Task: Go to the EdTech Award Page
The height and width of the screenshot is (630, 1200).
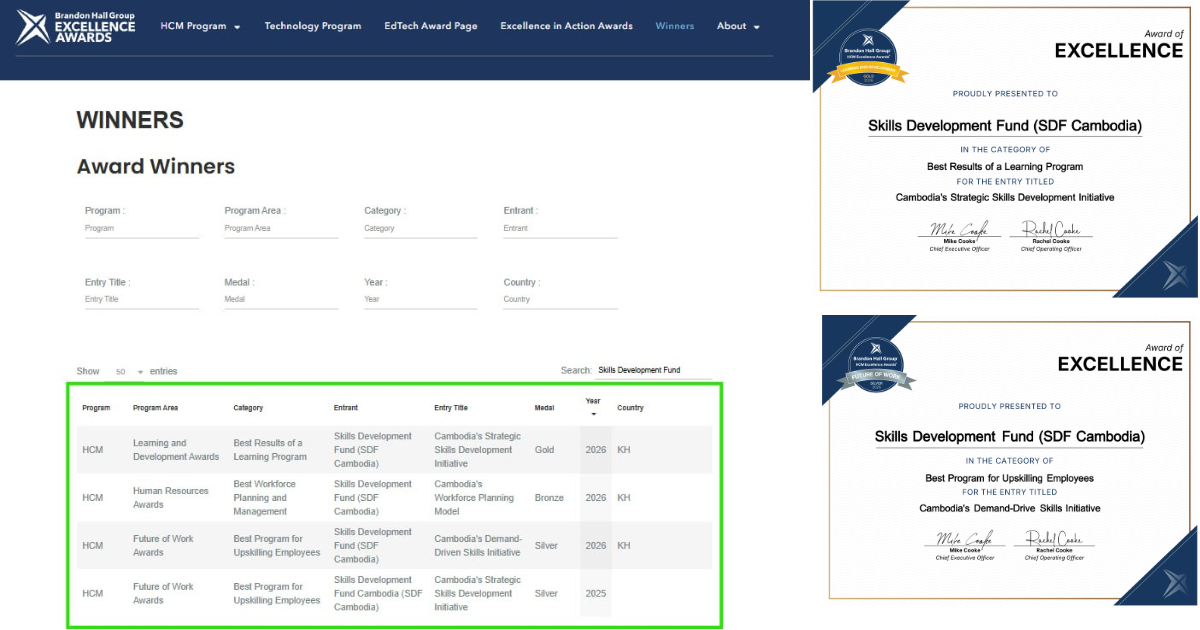Action: [431, 26]
